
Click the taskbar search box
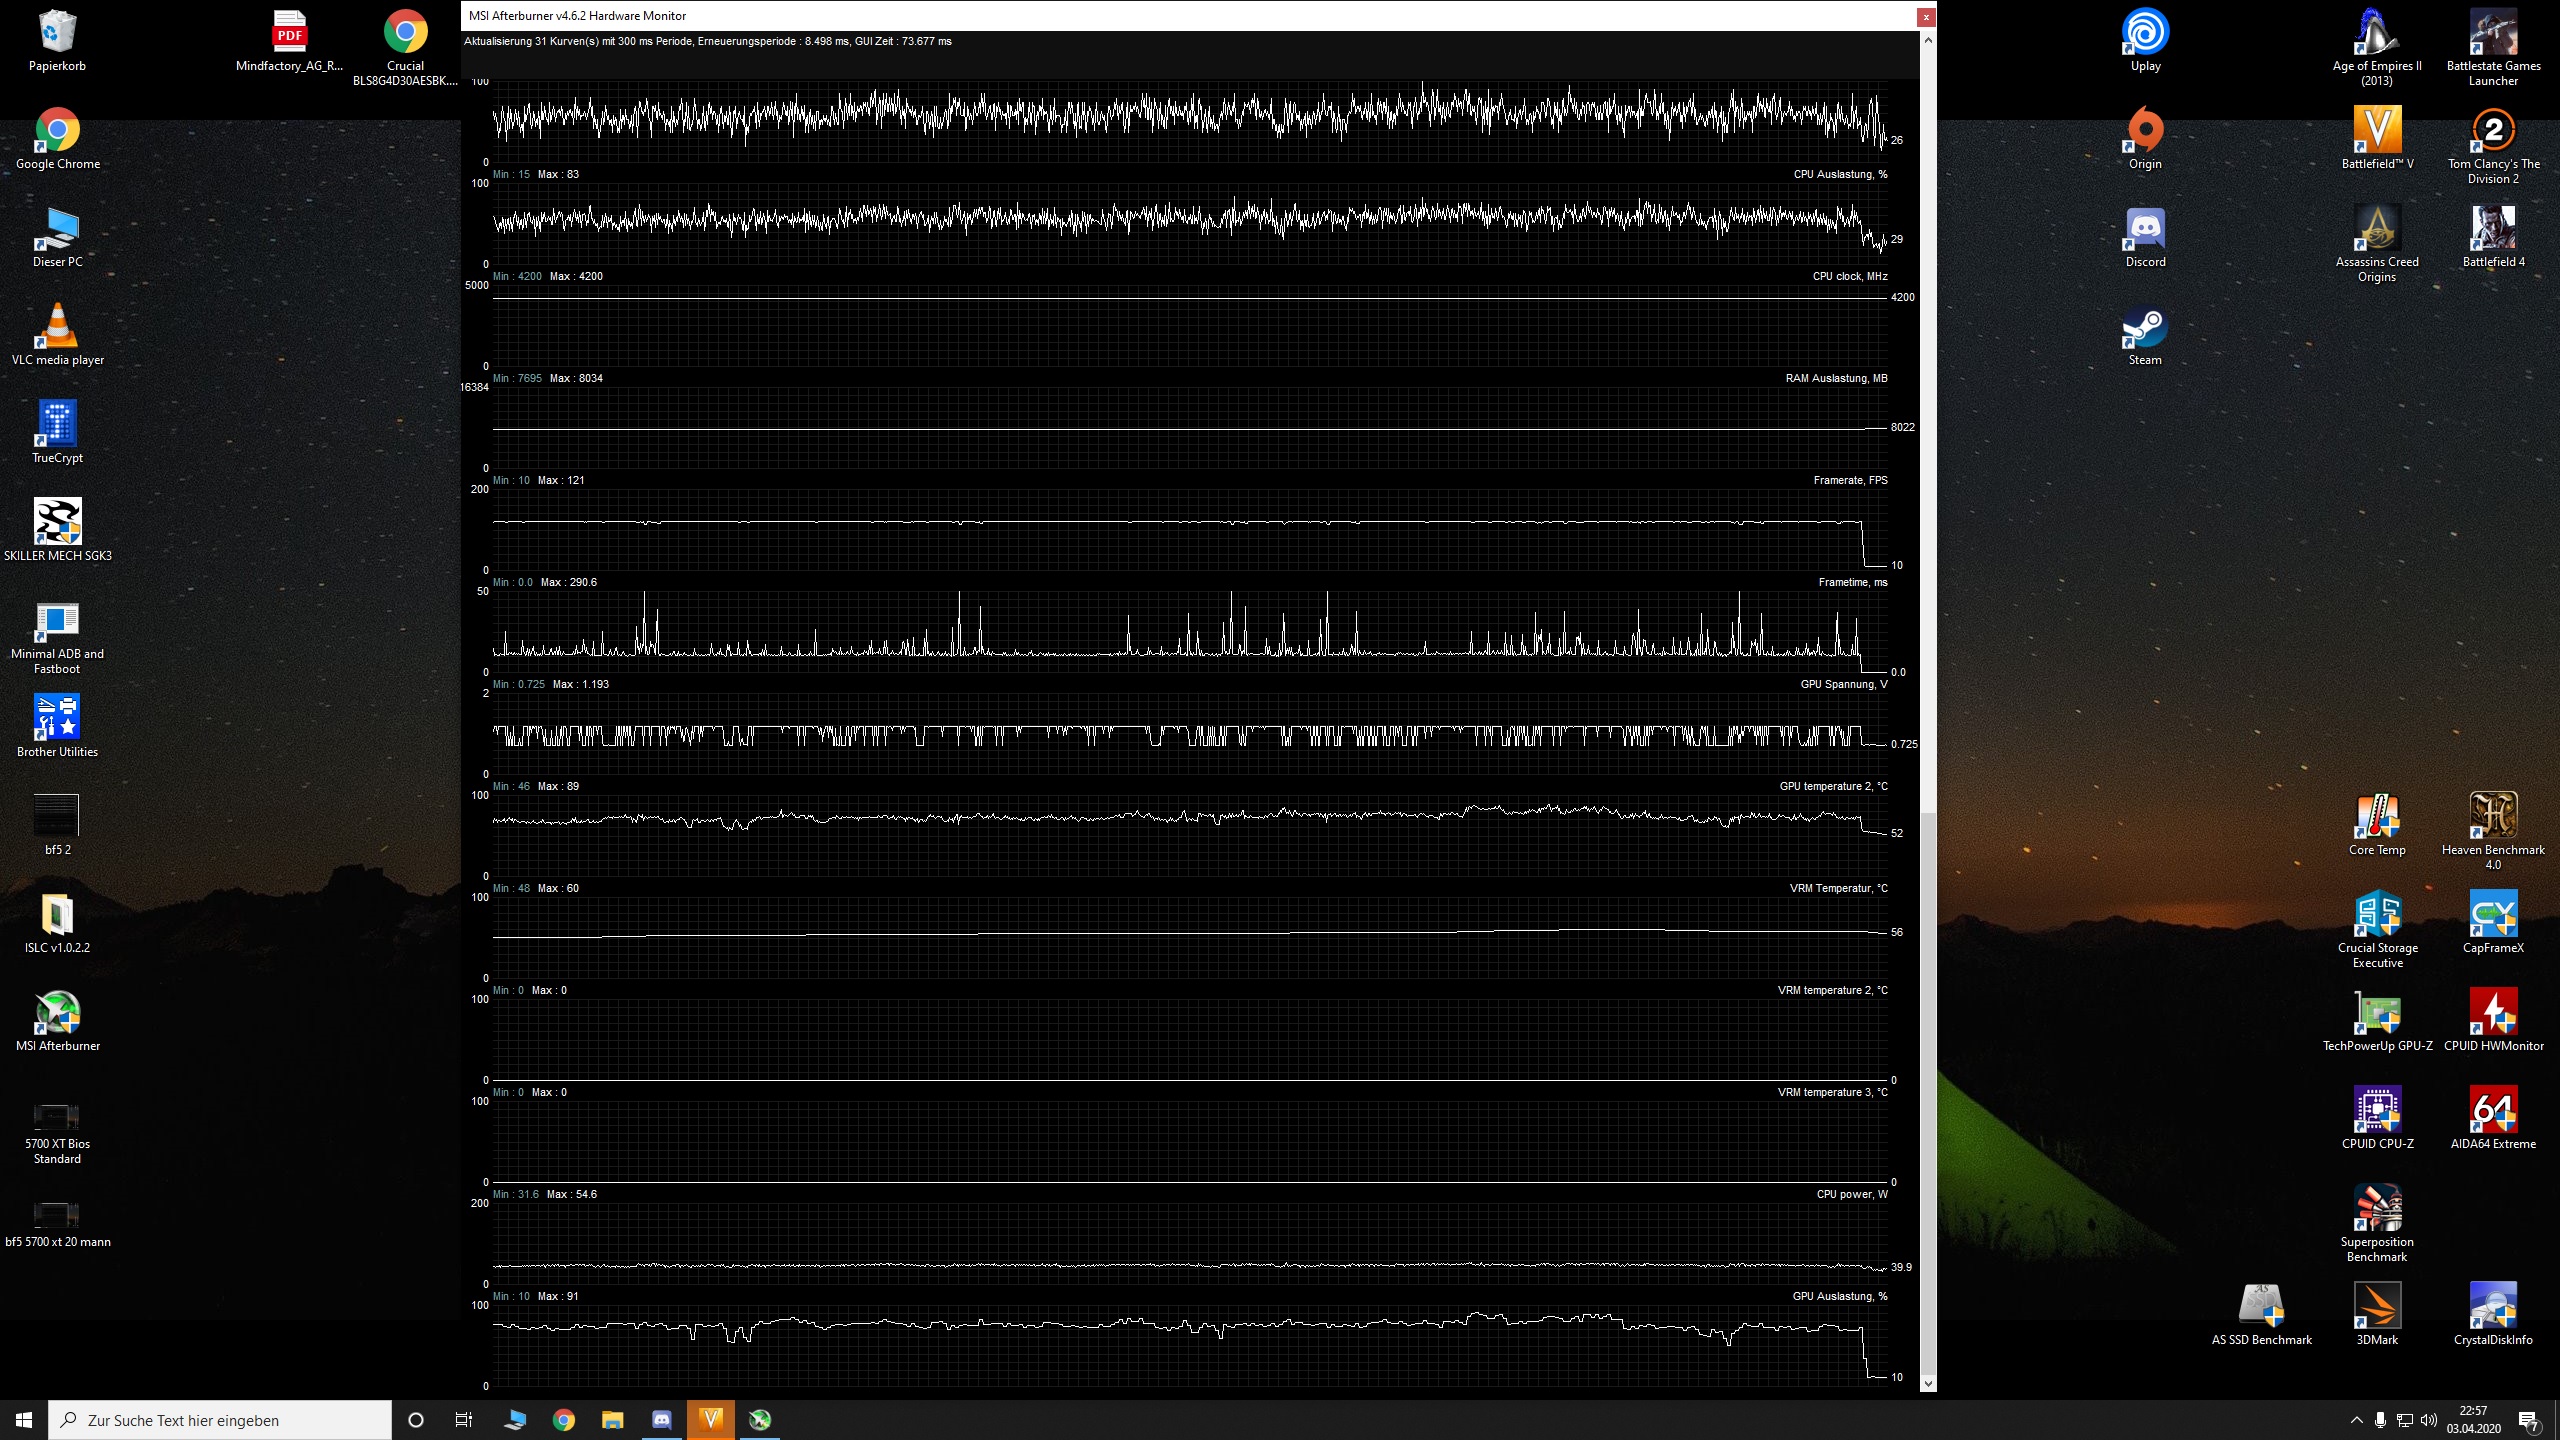pyautogui.click(x=220, y=1420)
